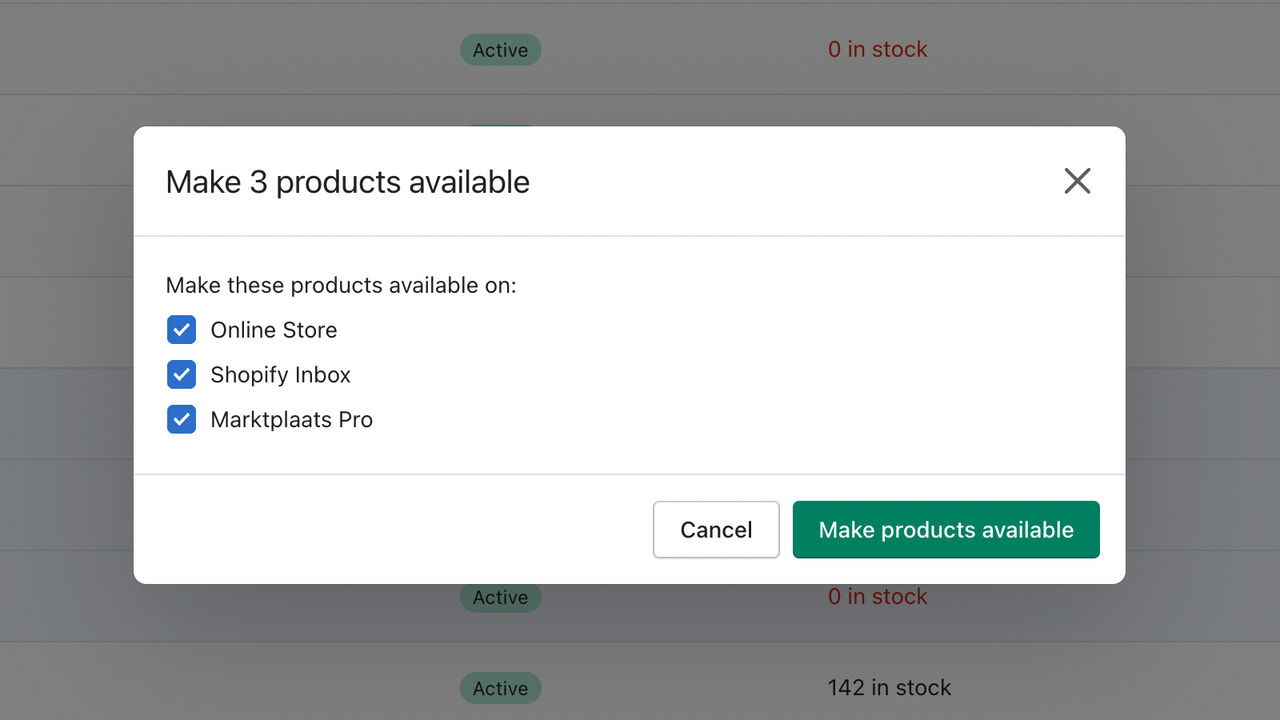Click the red 0 in stock text below dialog
Image resolution: width=1280 pixels, height=720 pixels.
click(x=877, y=596)
